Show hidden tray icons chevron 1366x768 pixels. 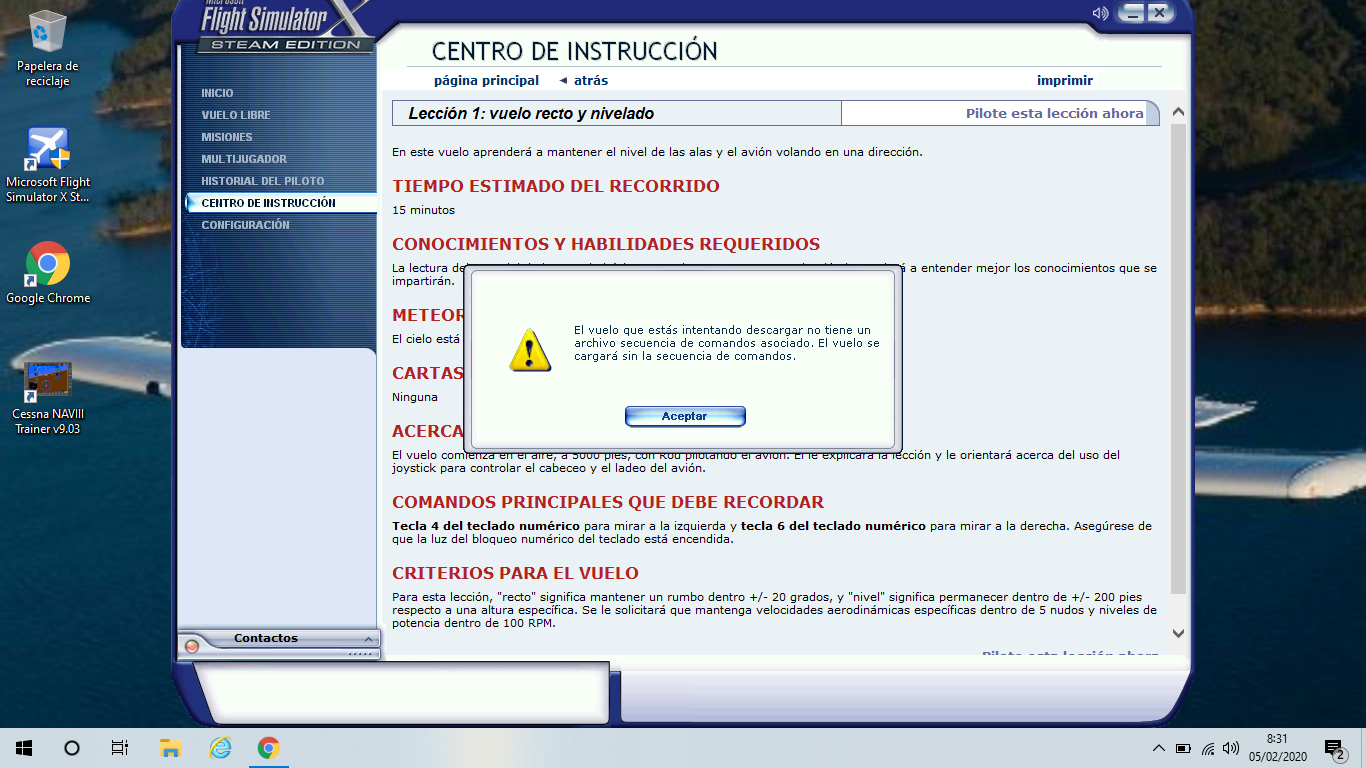(x=1159, y=748)
